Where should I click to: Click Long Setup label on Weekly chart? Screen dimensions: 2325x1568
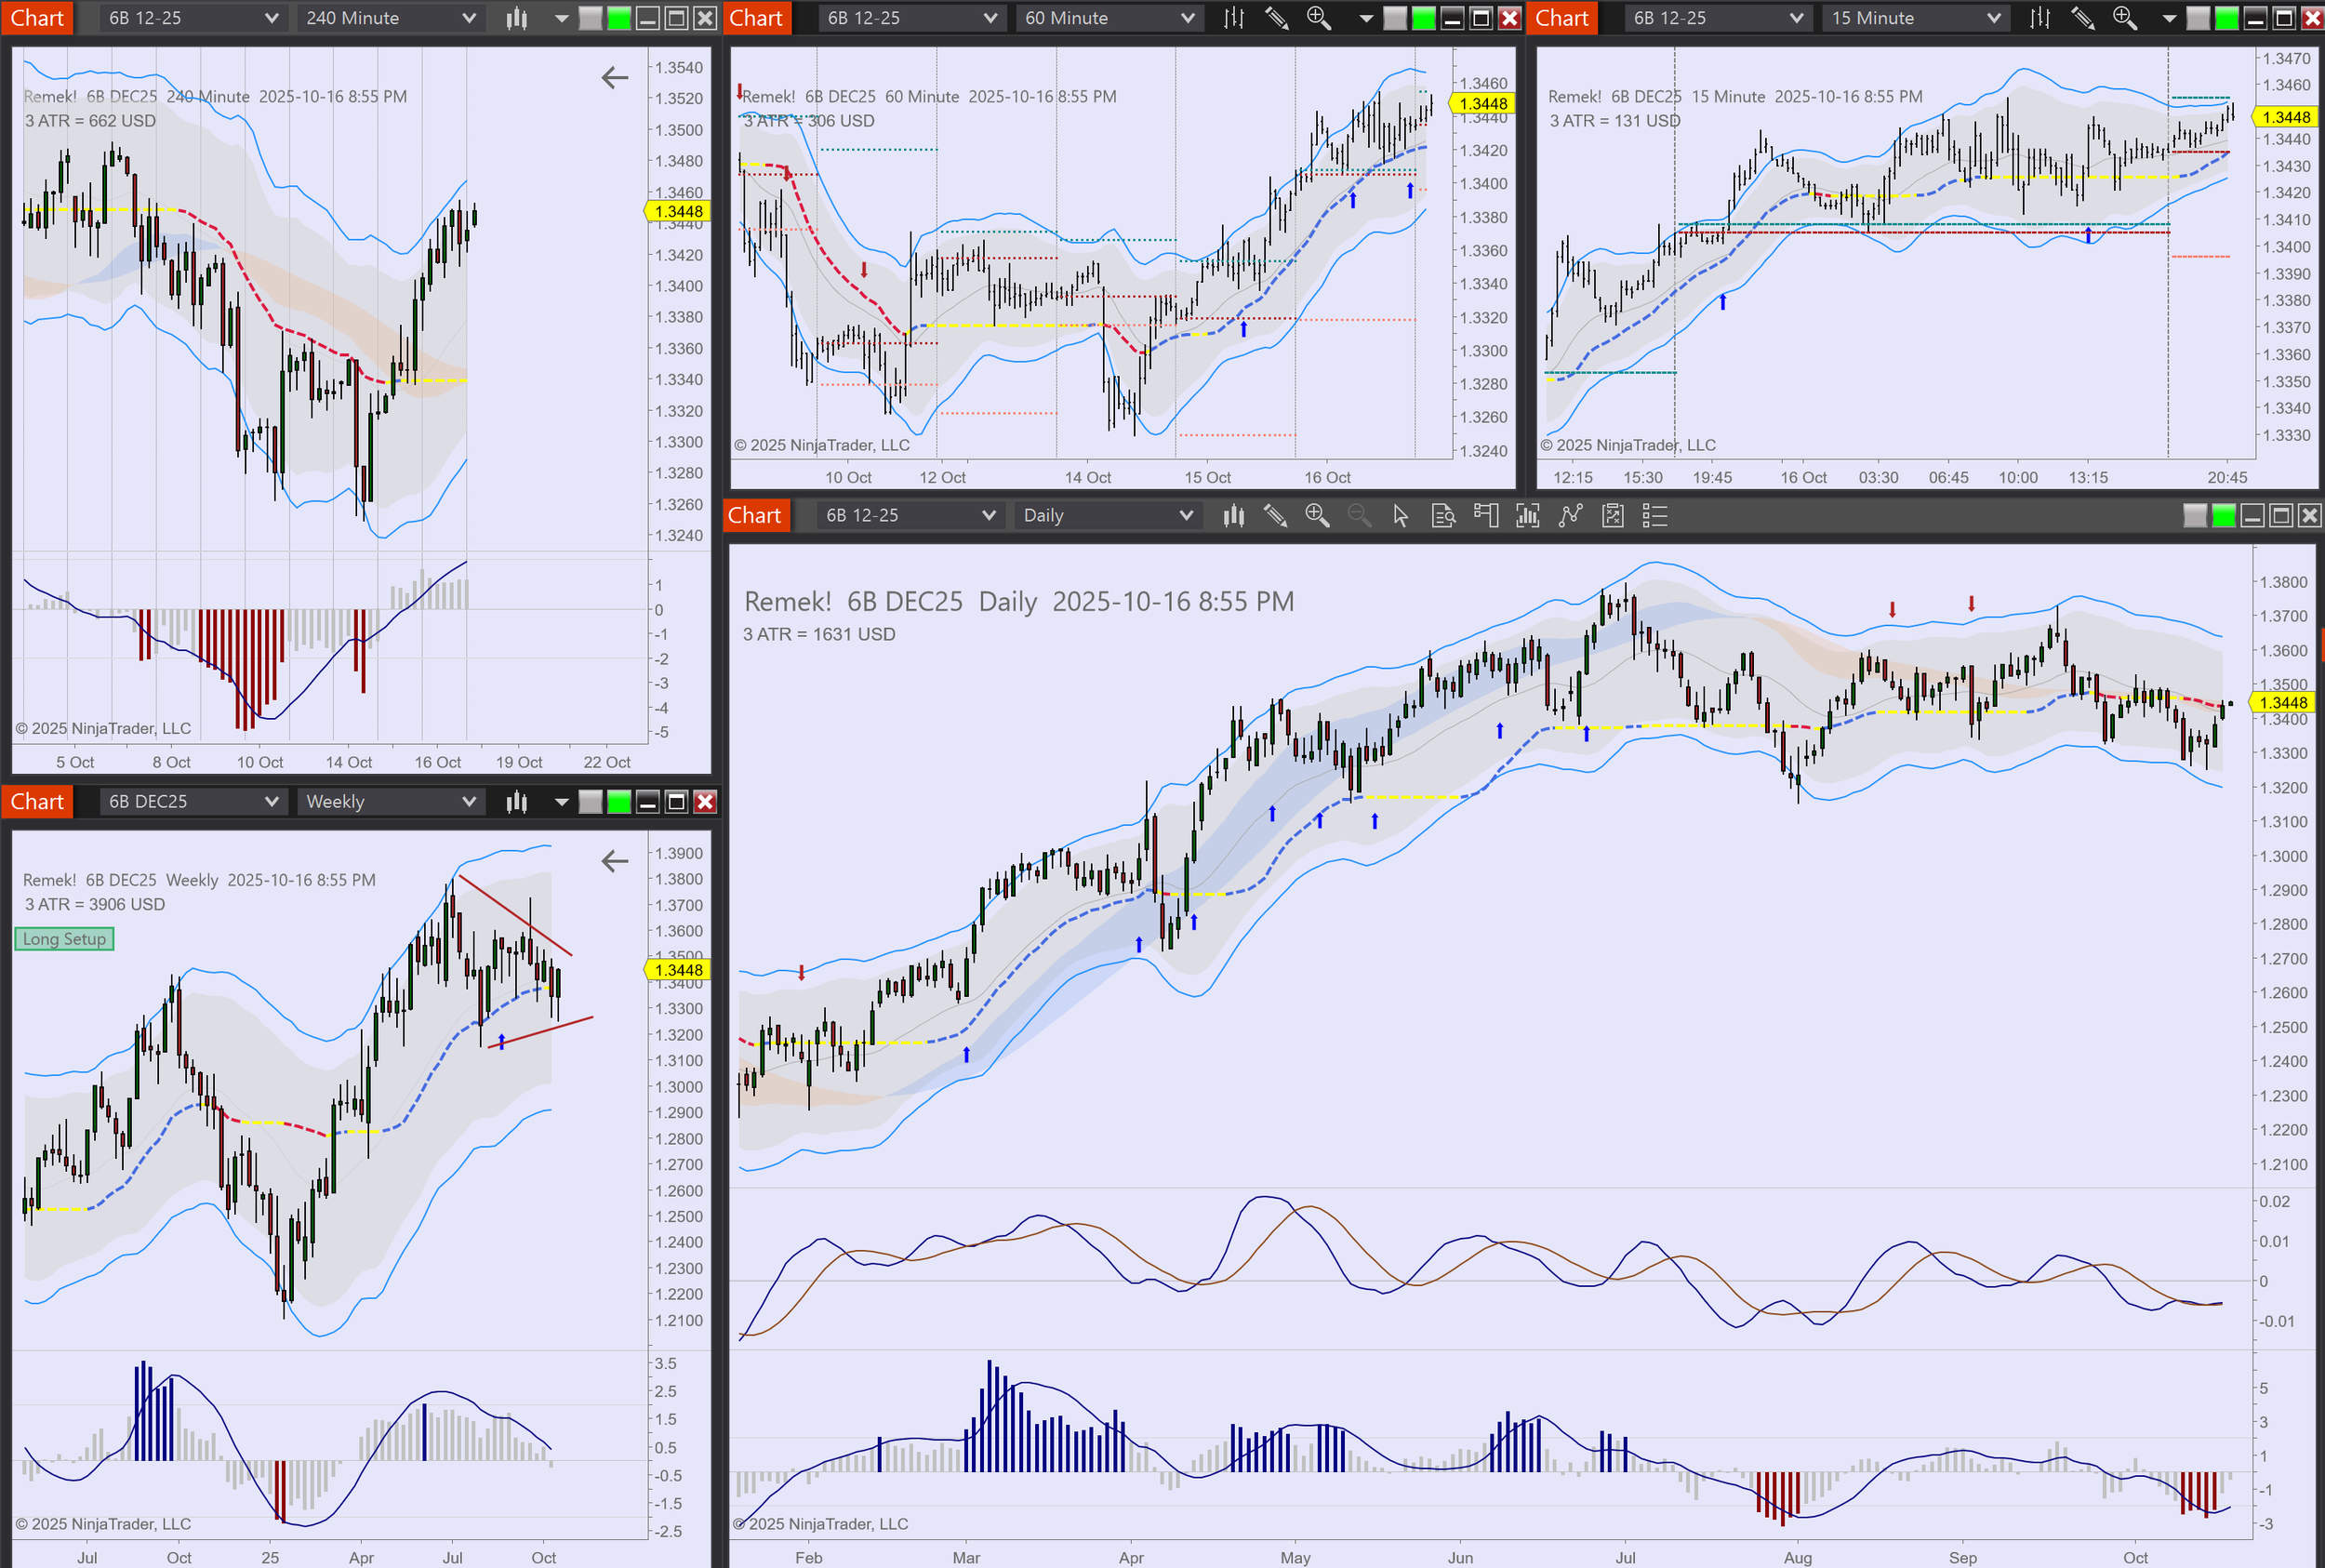(64, 939)
